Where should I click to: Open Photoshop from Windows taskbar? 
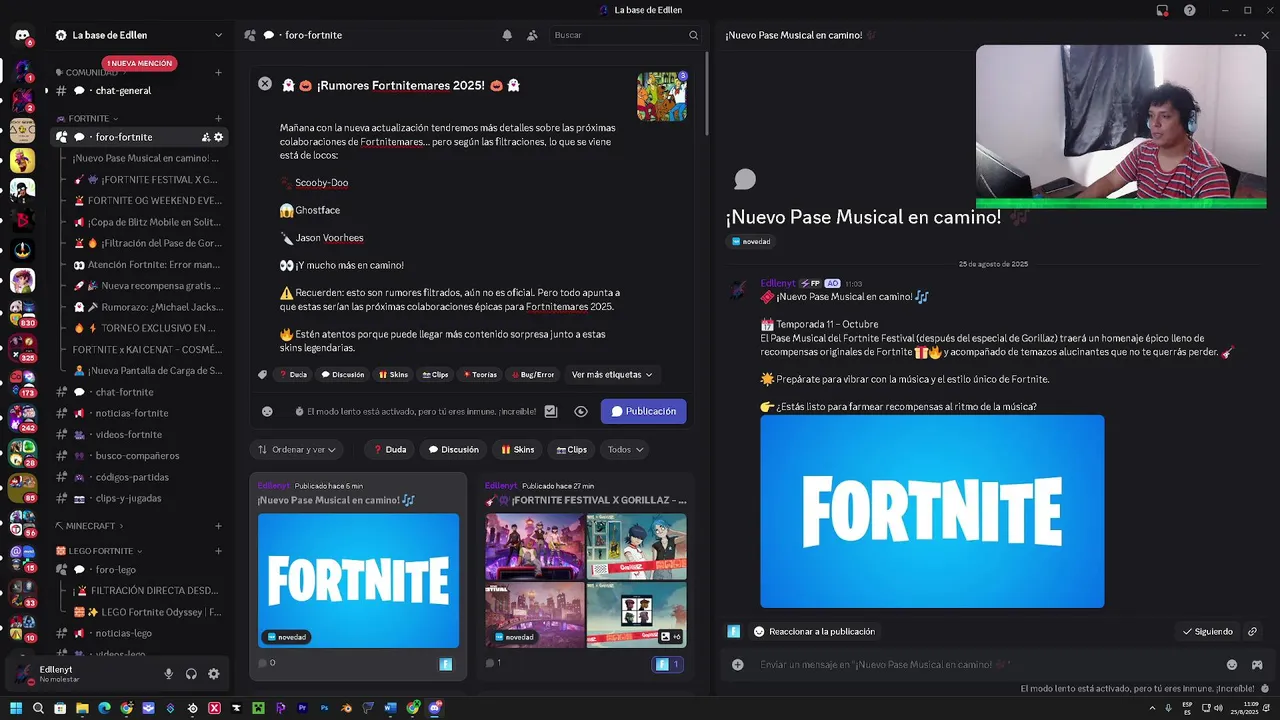(x=324, y=708)
